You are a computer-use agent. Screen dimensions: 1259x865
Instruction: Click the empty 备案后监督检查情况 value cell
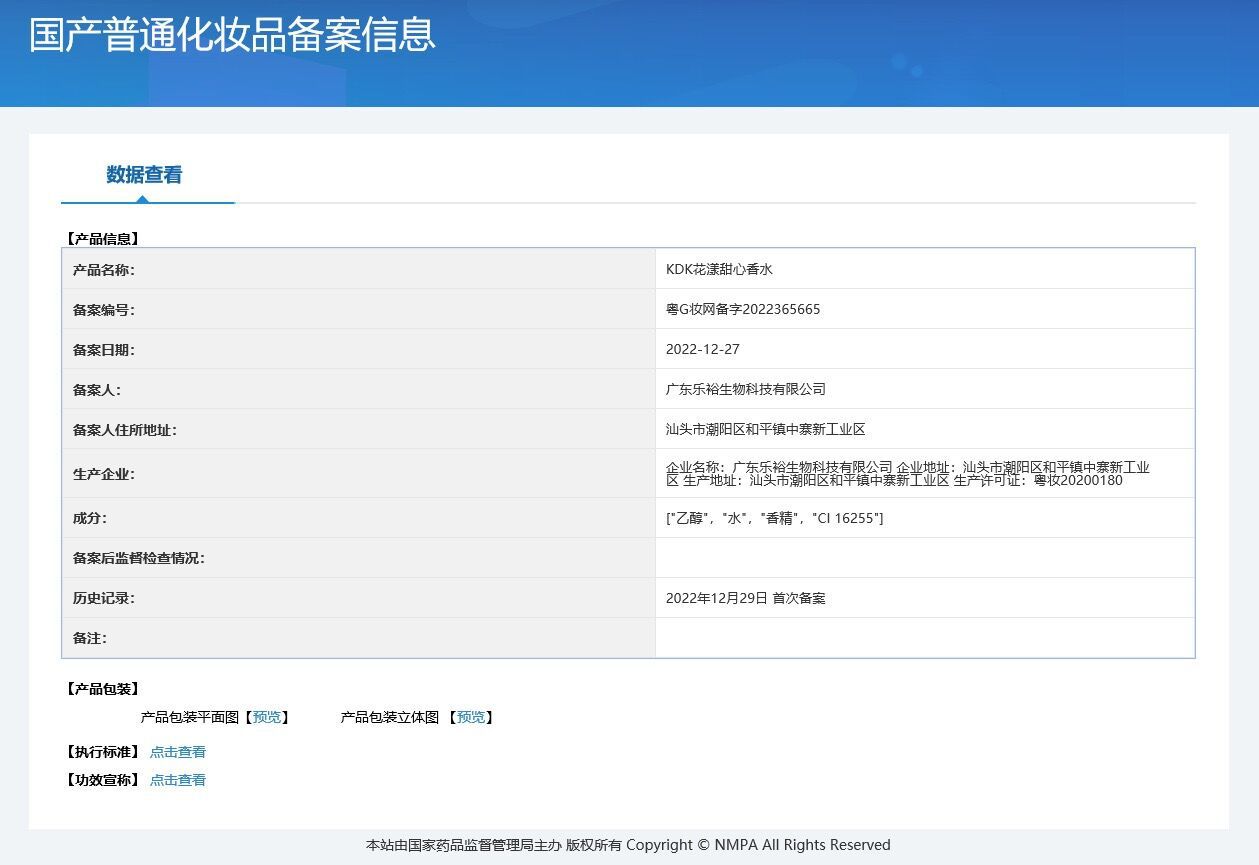tap(925, 558)
